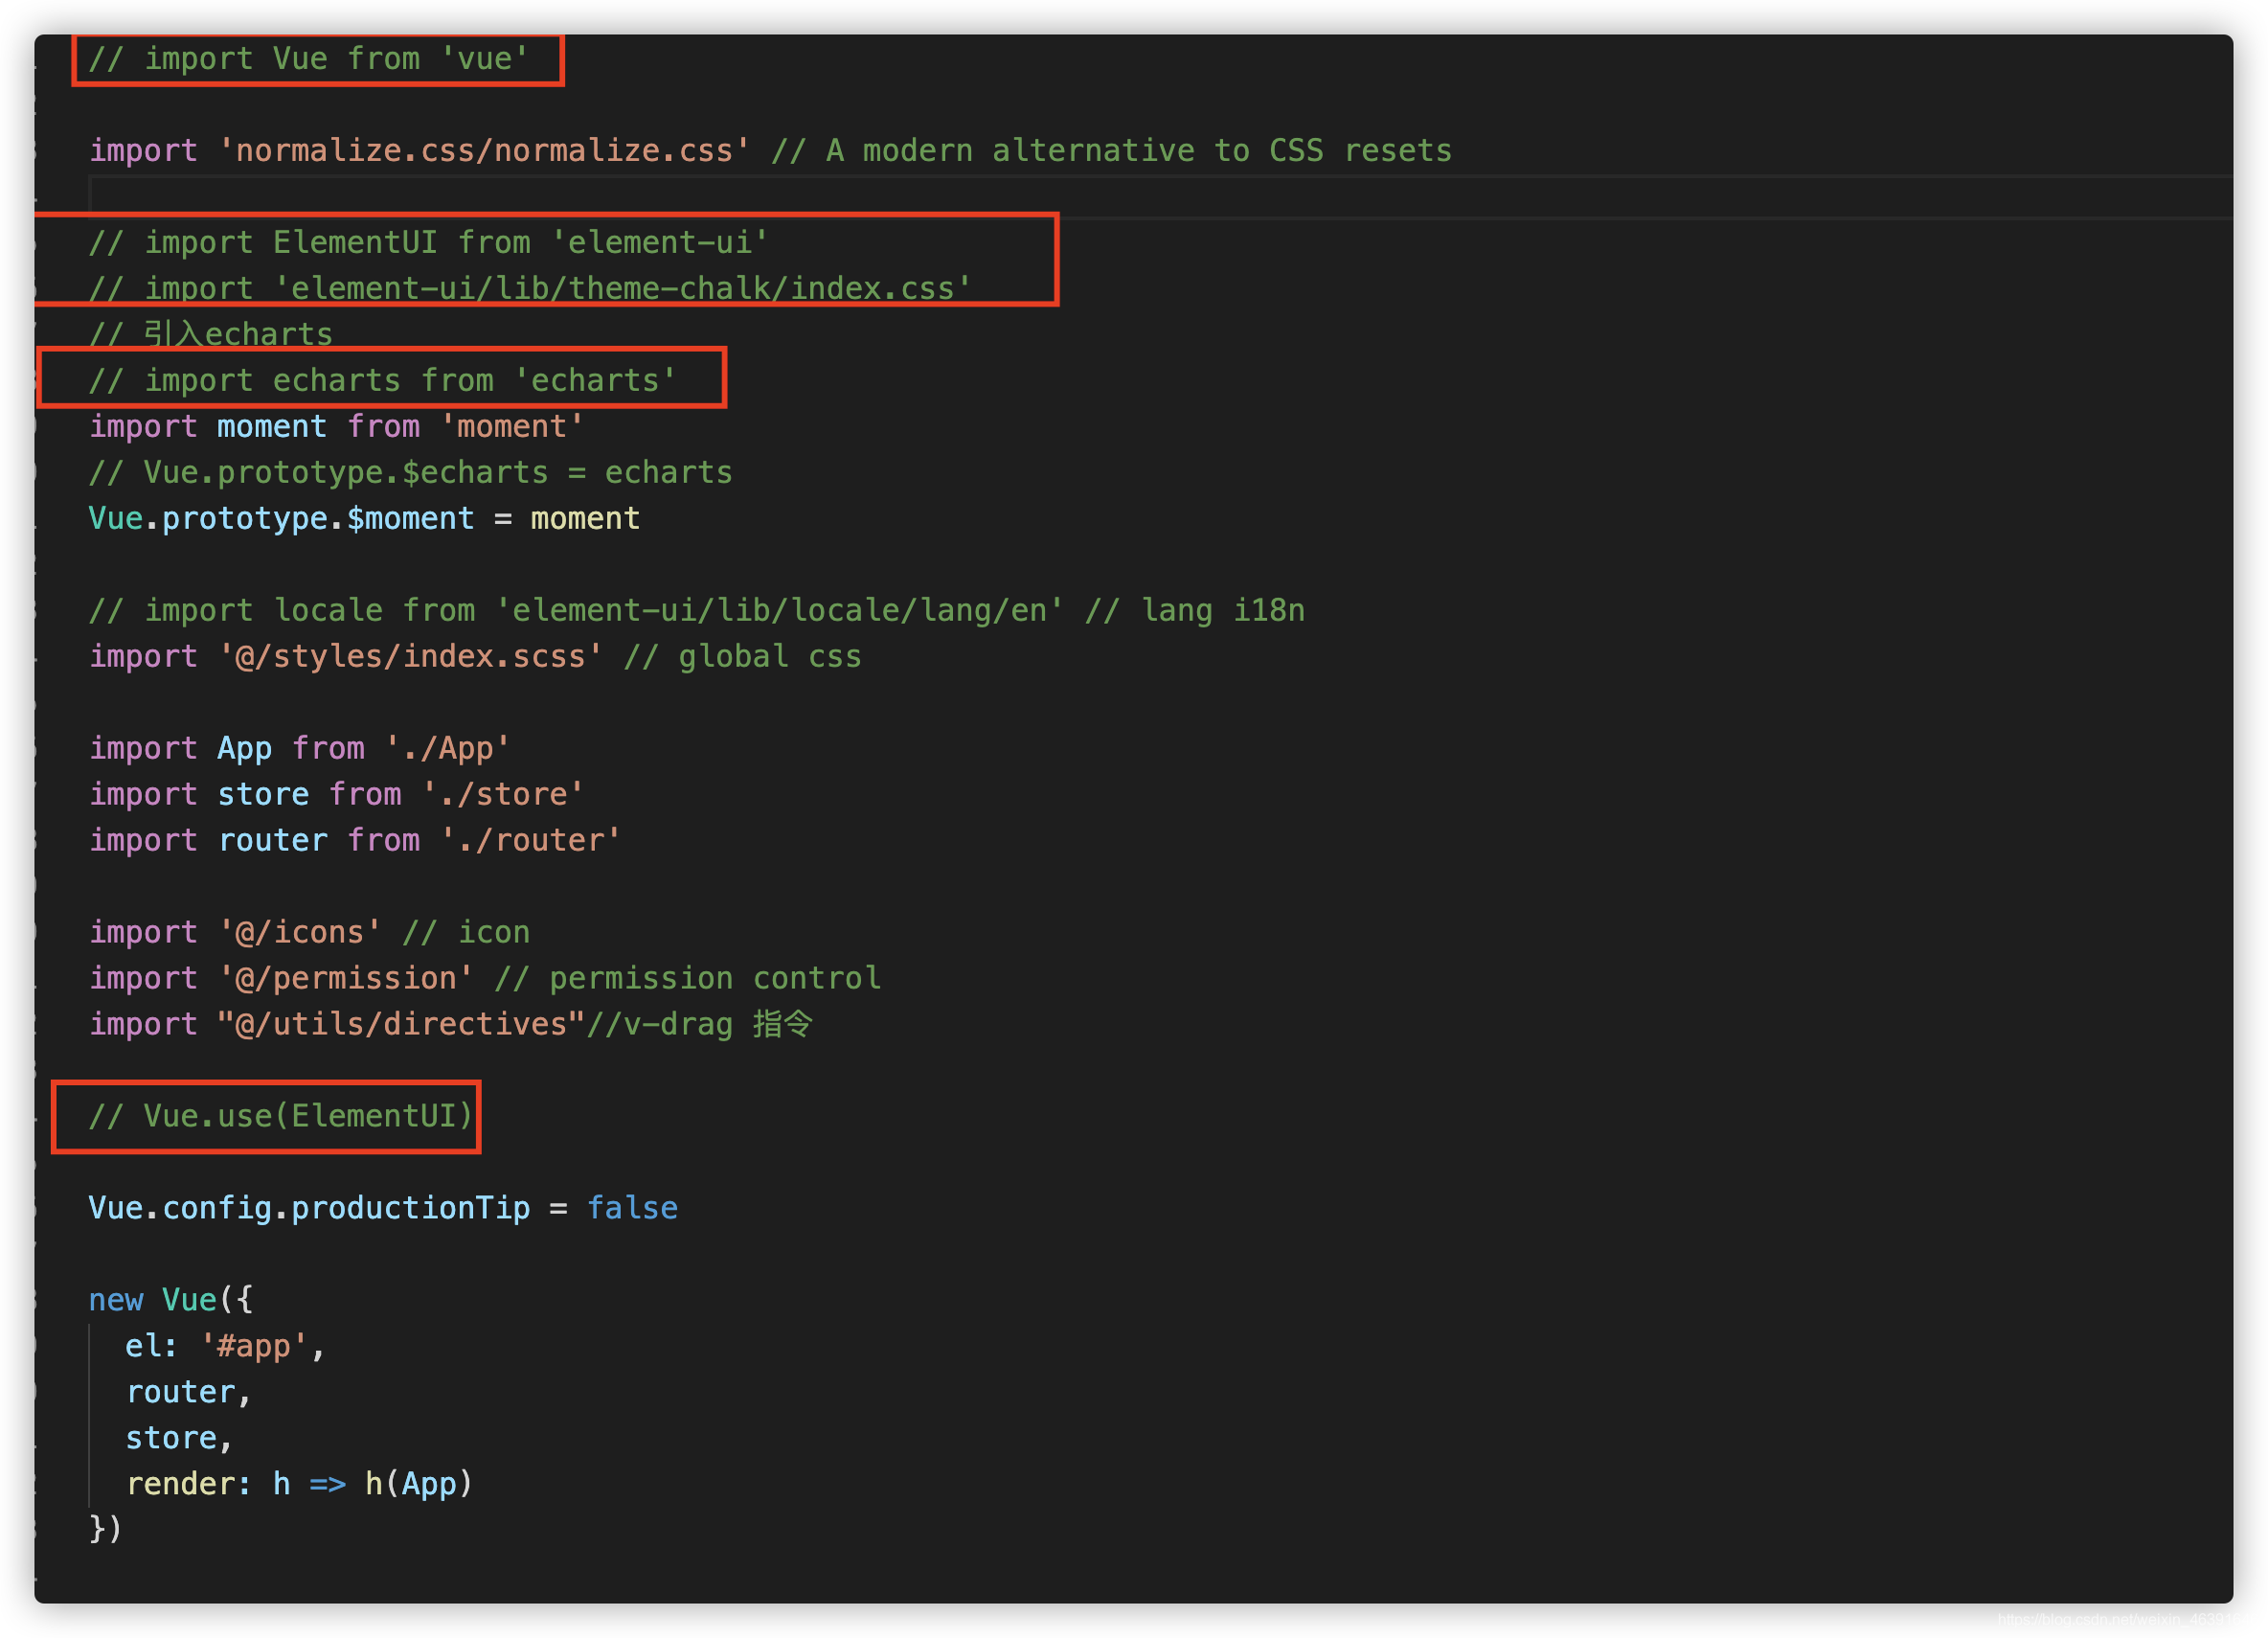2268x1638 pixels.
Task: Click the line "Vue.prototype.$moment = moment"
Action: [364, 519]
